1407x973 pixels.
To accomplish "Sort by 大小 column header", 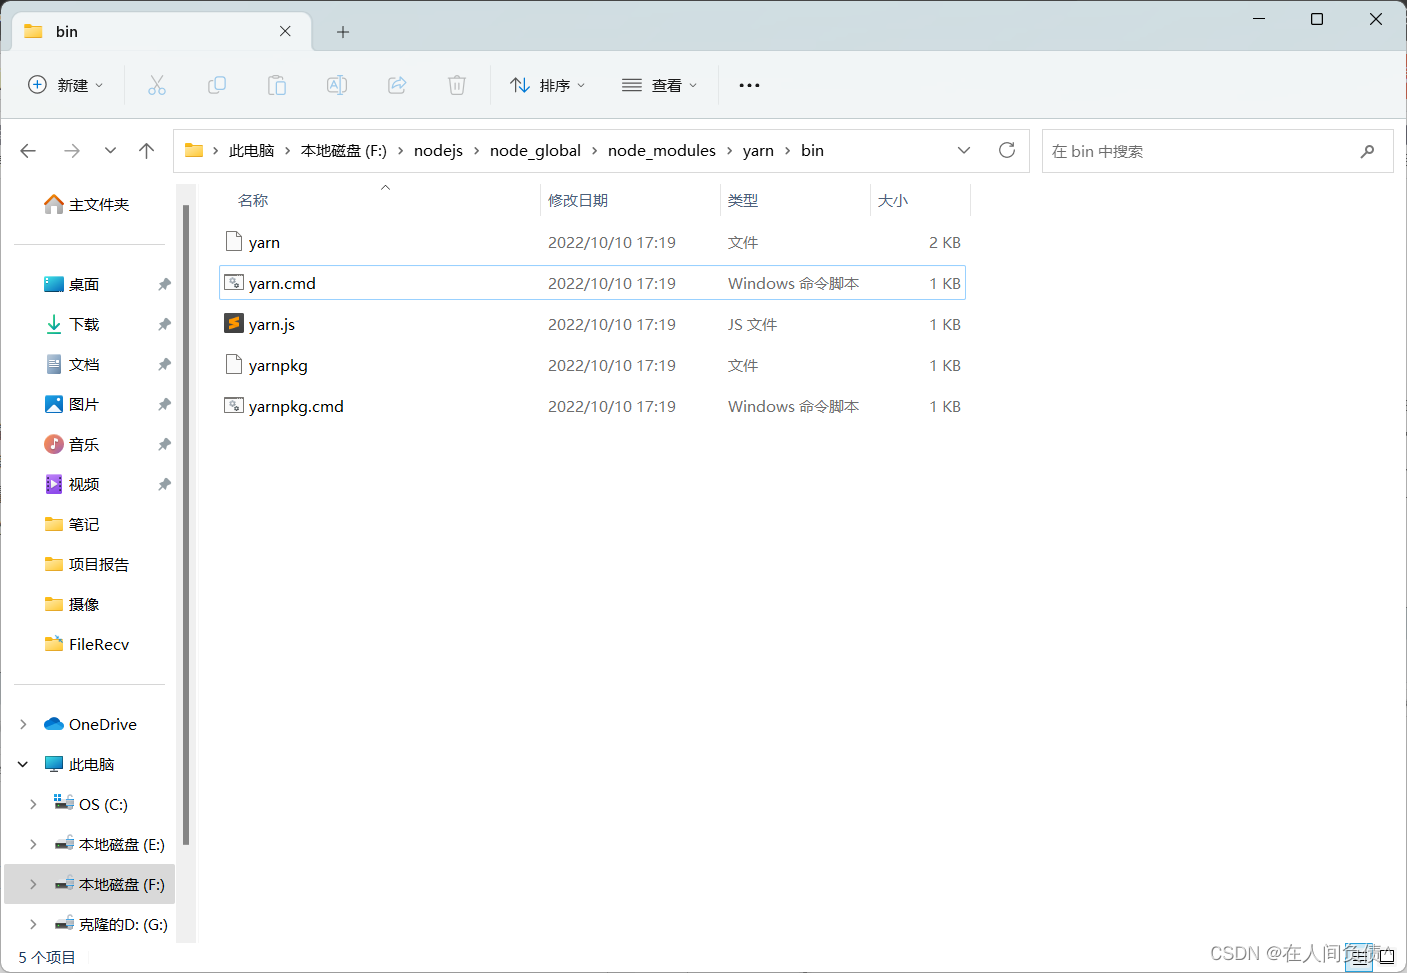I will pos(893,200).
